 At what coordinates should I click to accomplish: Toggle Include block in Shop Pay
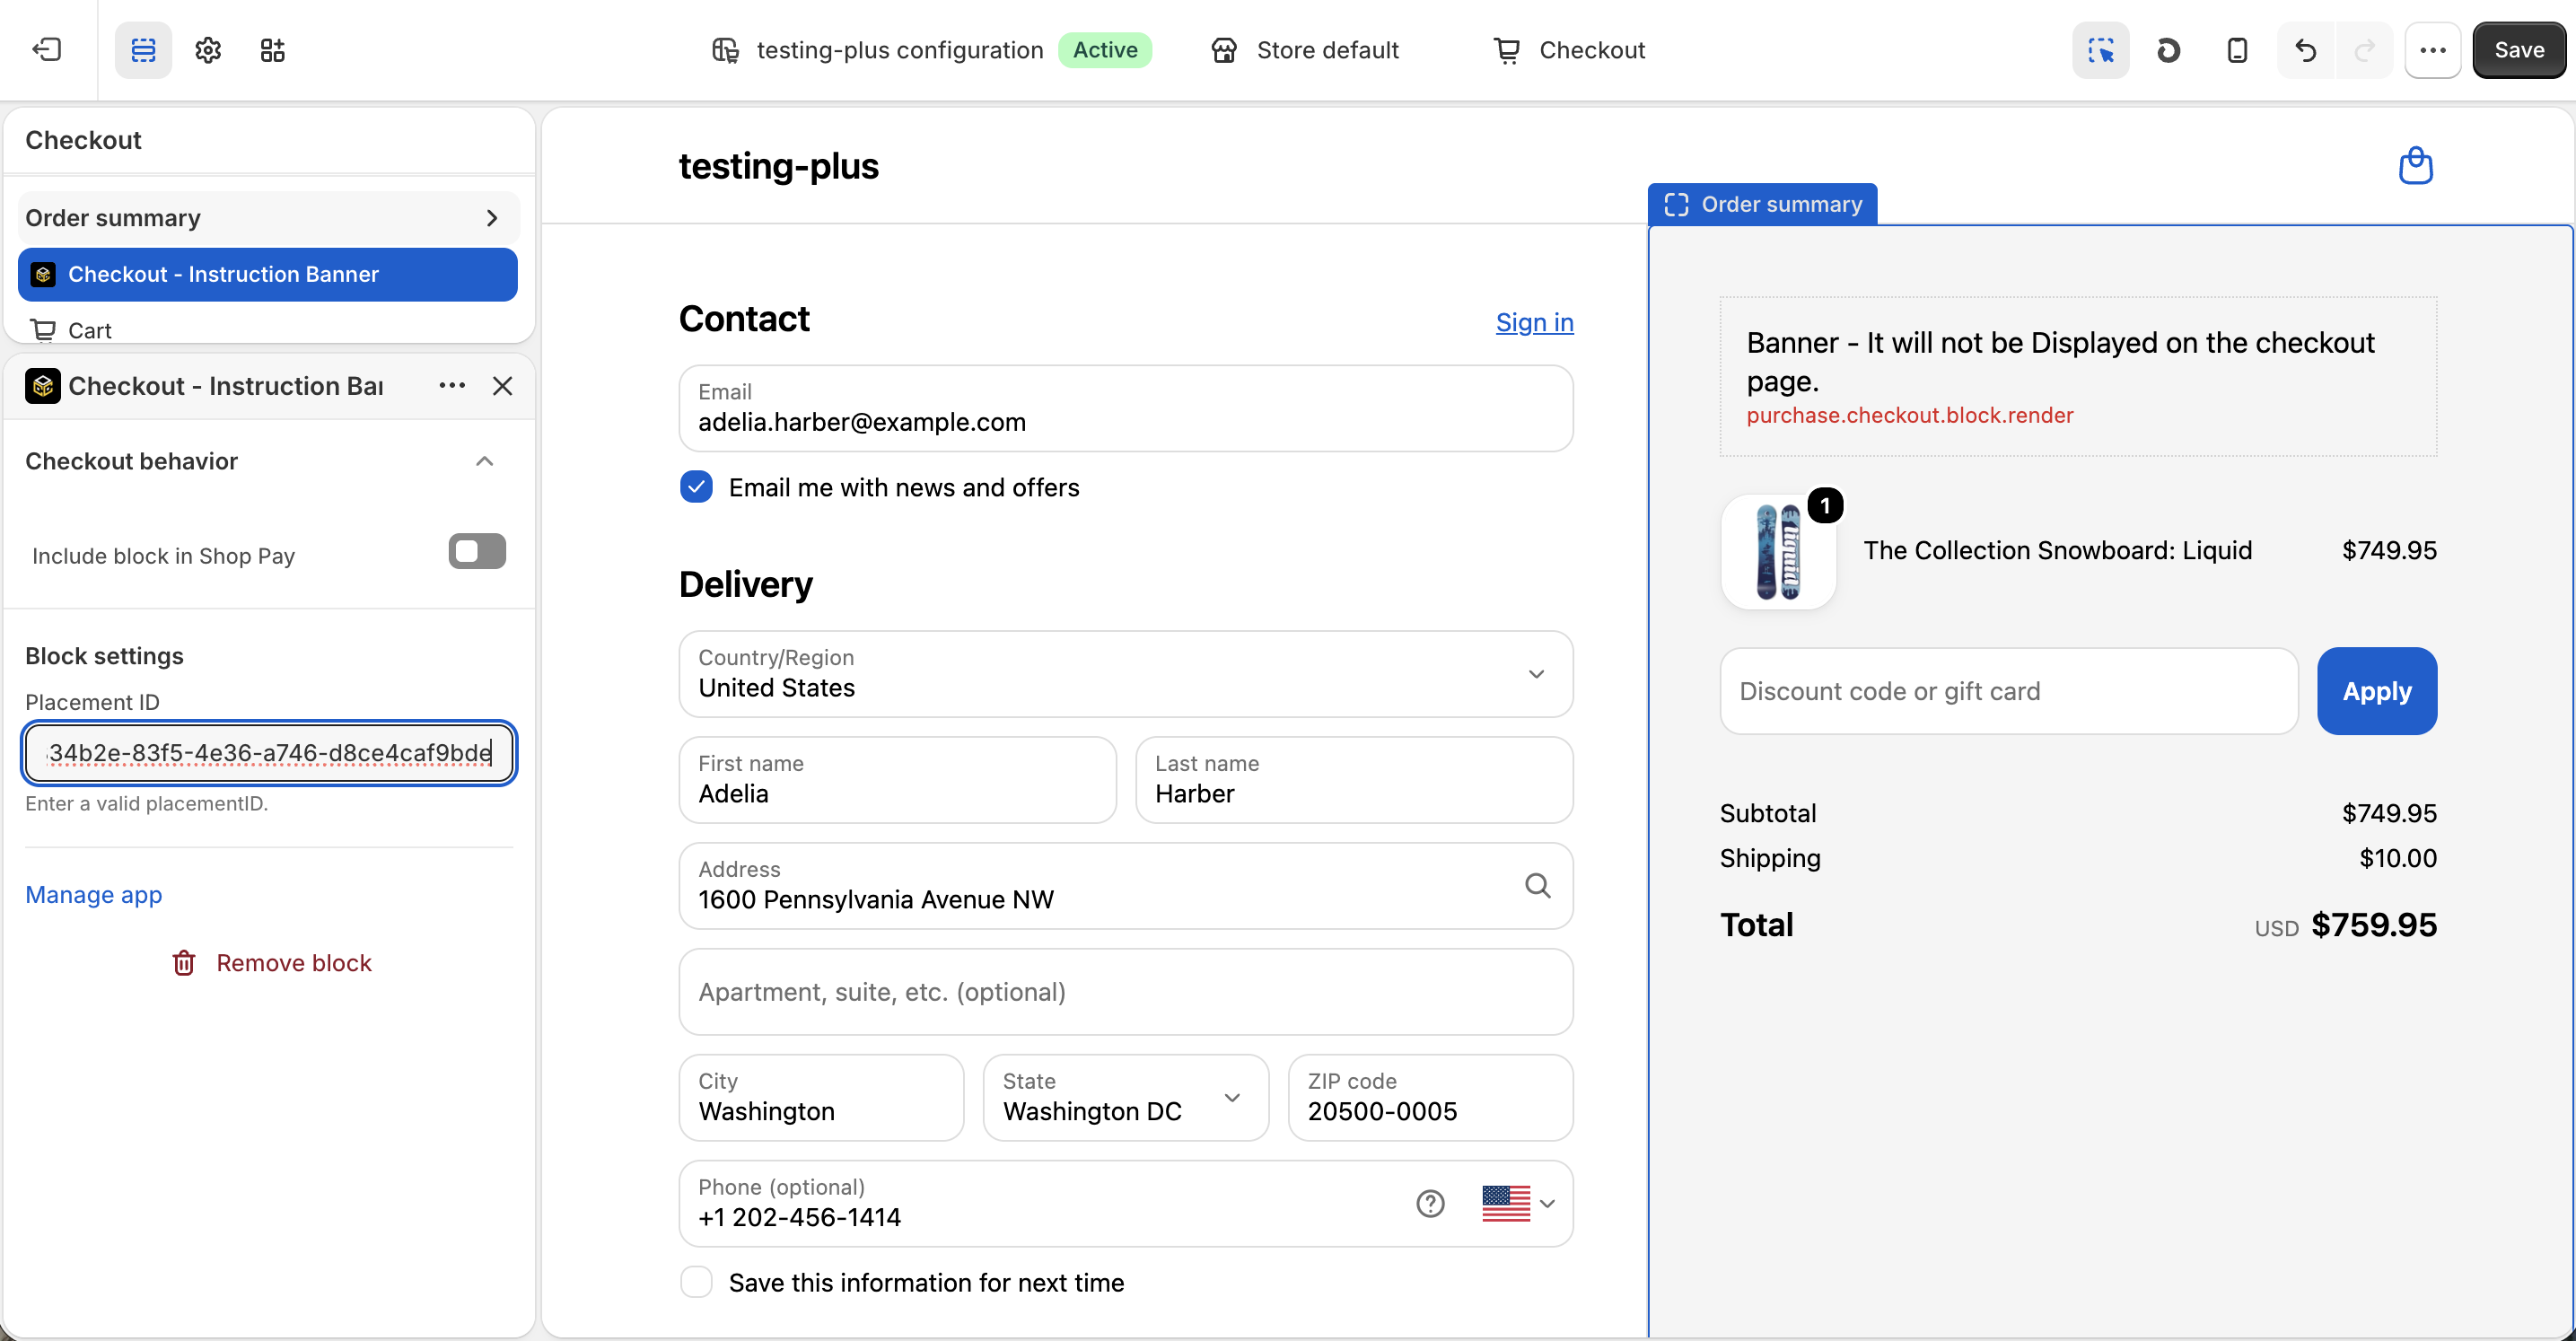(x=477, y=551)
